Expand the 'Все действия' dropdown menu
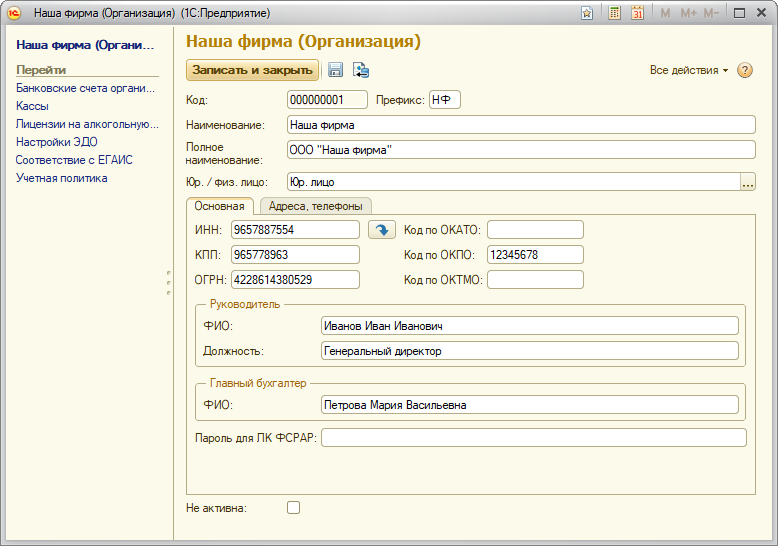The height and width of the screenshot is (546, 778). click(x=688, y=70)
